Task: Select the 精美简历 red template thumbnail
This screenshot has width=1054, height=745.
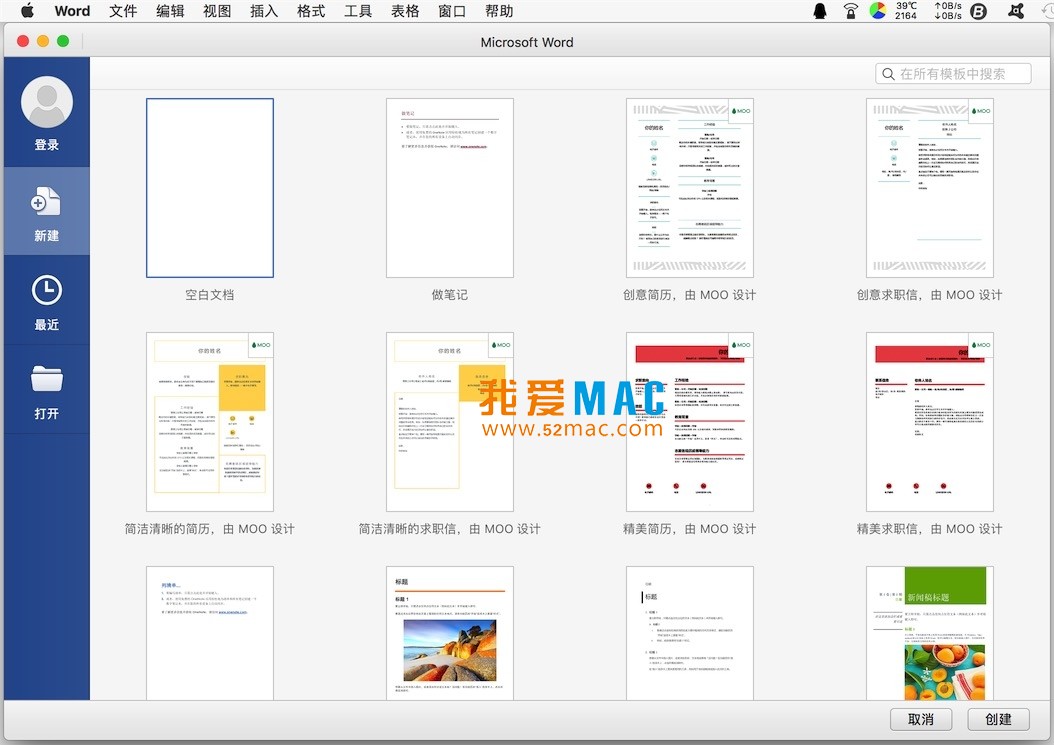Action: coord(690,422)
